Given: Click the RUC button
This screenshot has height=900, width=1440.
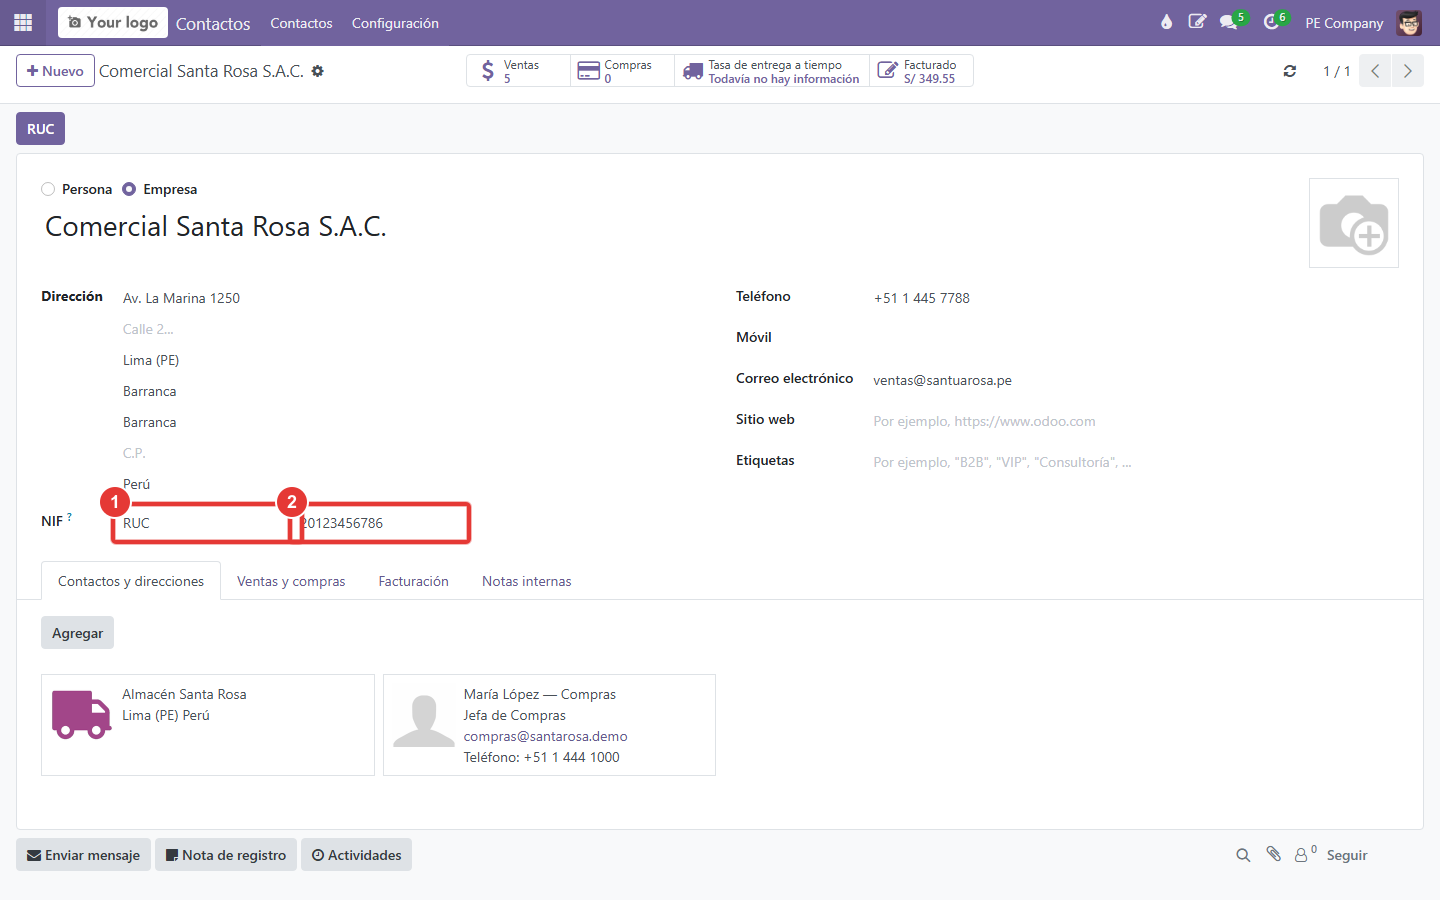Looking at the screenshot, I should tap(41, 129).
